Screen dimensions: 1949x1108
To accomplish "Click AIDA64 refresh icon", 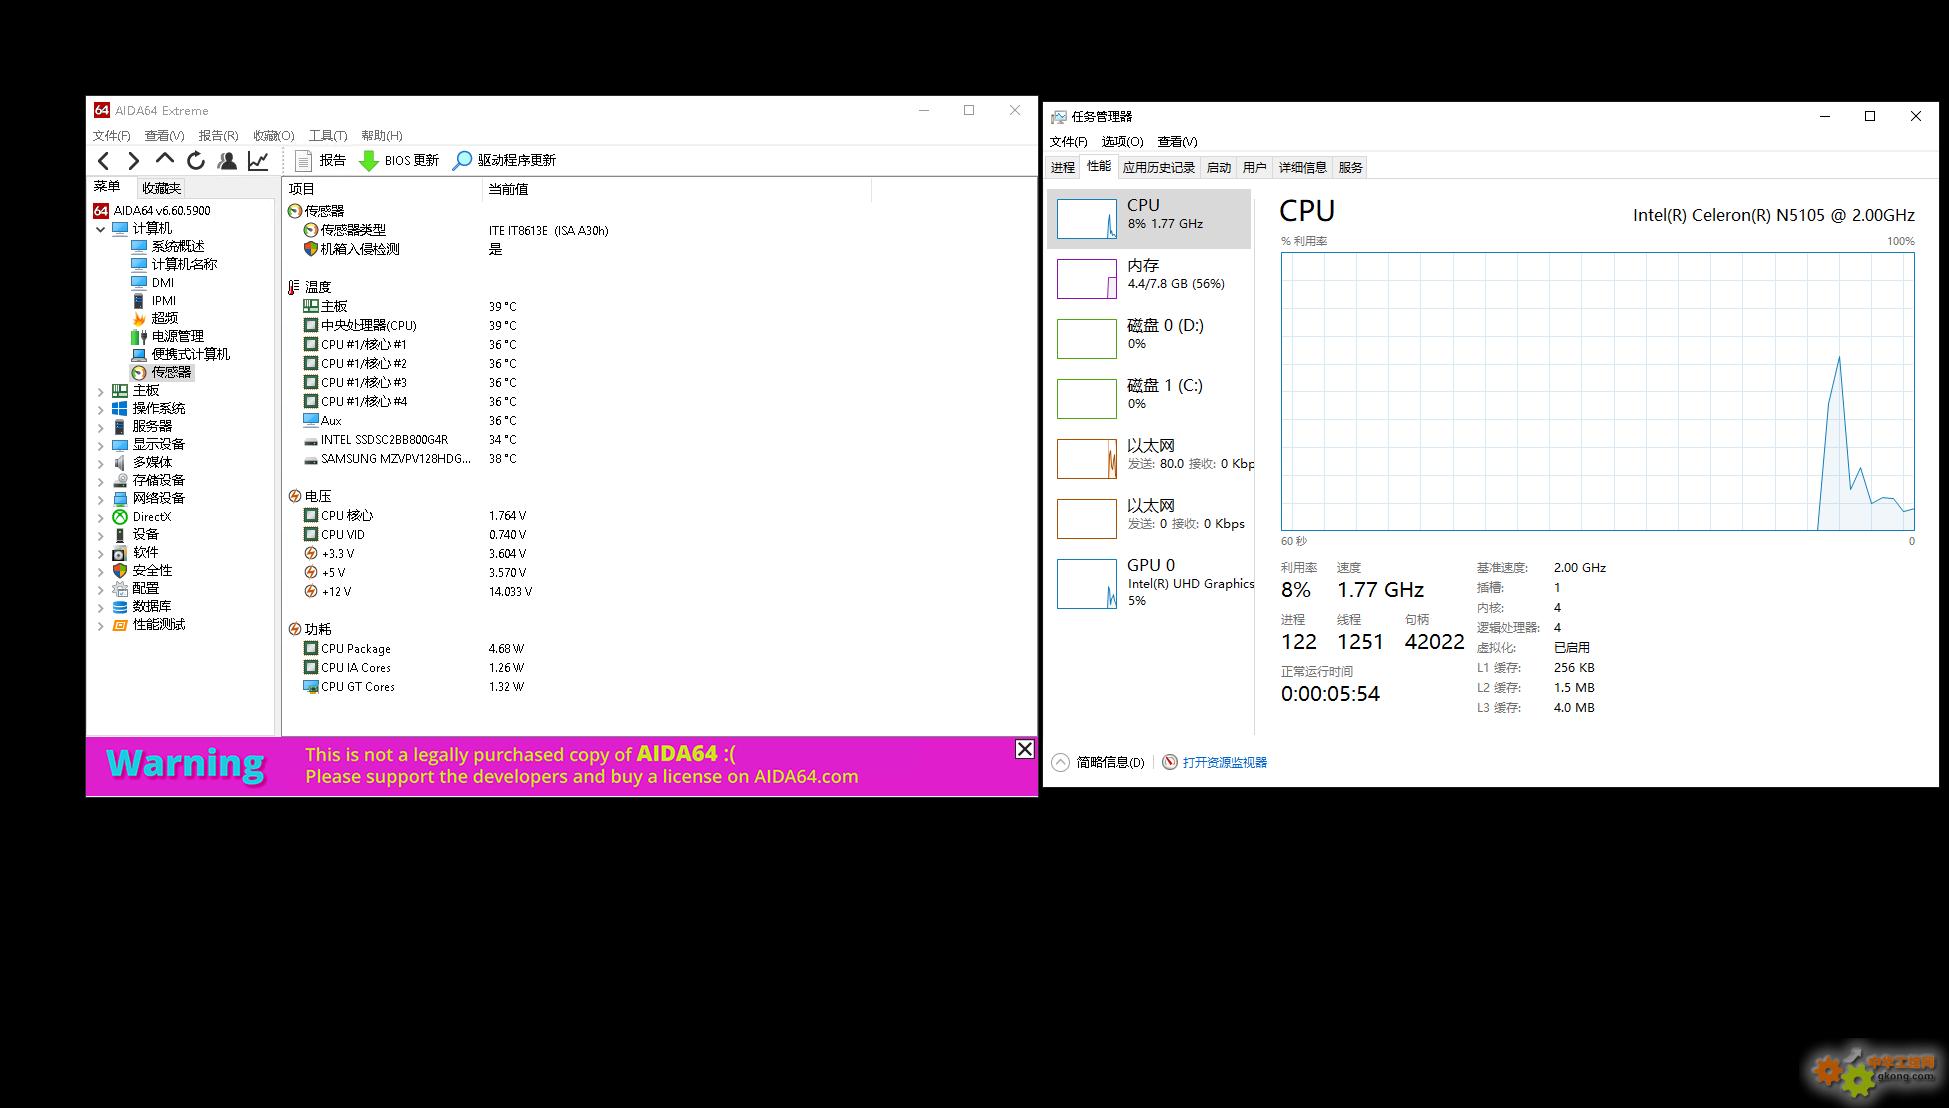I will point(196,160).
